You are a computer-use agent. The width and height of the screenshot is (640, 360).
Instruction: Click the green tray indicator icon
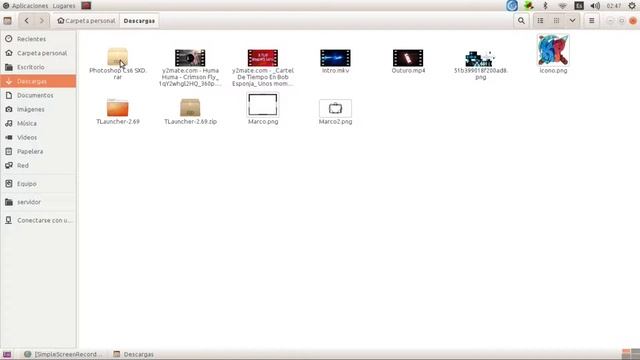tap(529, 5)
